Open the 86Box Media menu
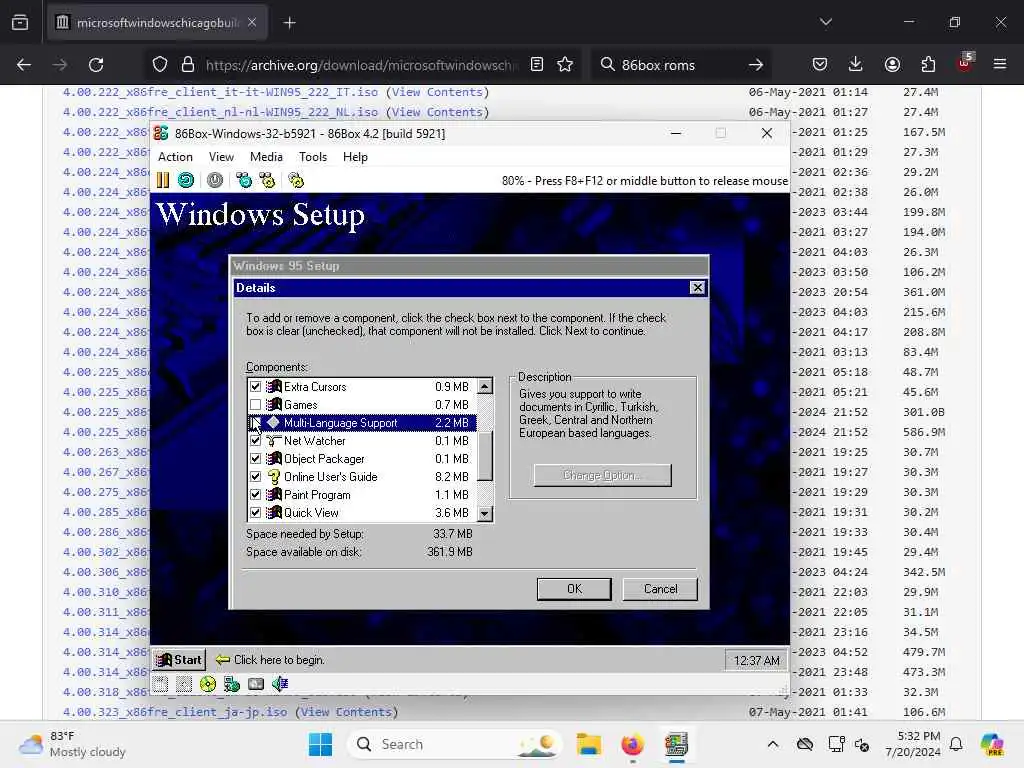1024x768 pixels. coord(266,157)
